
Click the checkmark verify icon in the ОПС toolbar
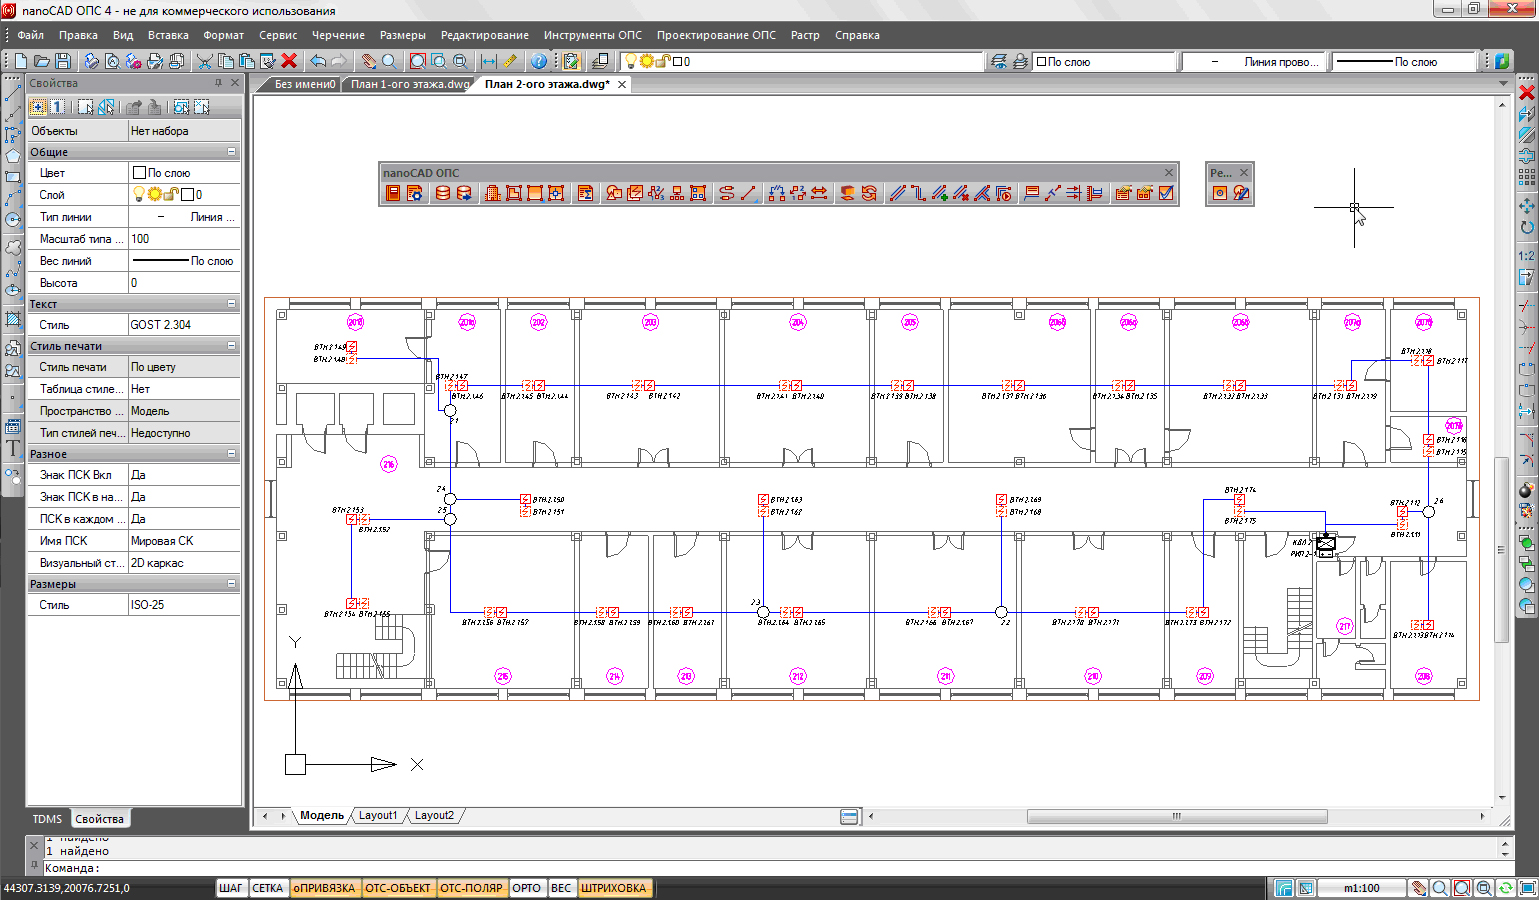(x=1166, y=193)
